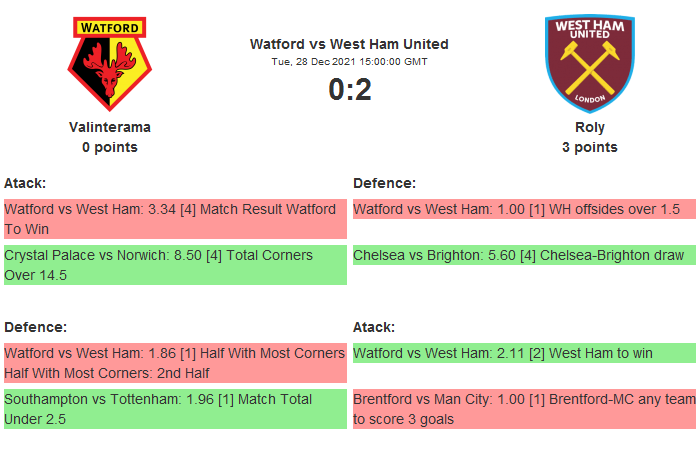Select the Chelsea-Brighton draw bet row
Image resolution: width=700 pixels, height=460 pixels.
click(x=523, y=256)
